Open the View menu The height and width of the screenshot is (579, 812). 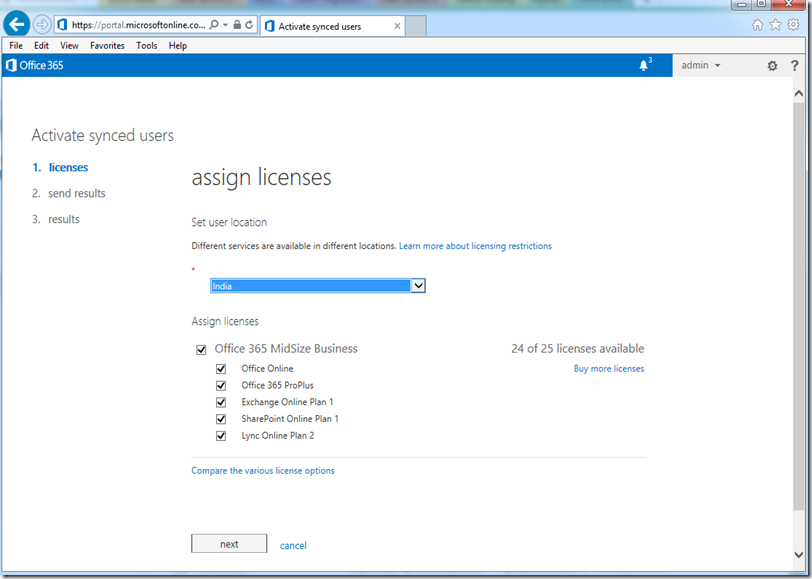[69, 46]
